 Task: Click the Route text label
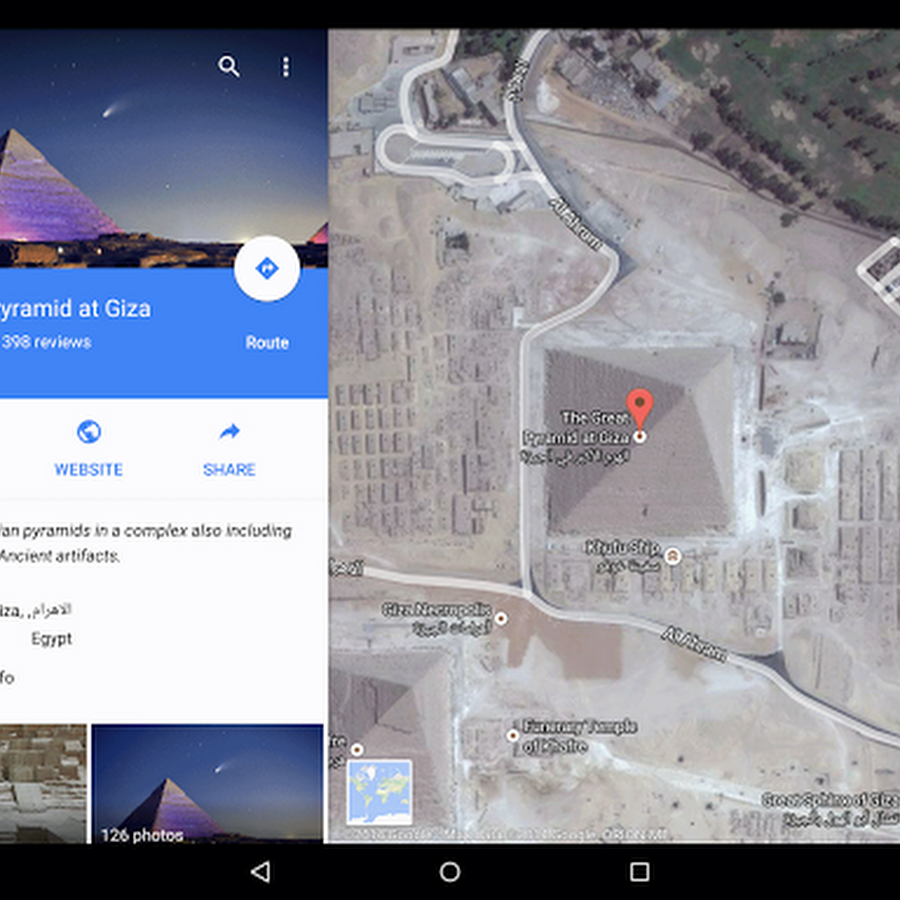click(x=267, y=343)
